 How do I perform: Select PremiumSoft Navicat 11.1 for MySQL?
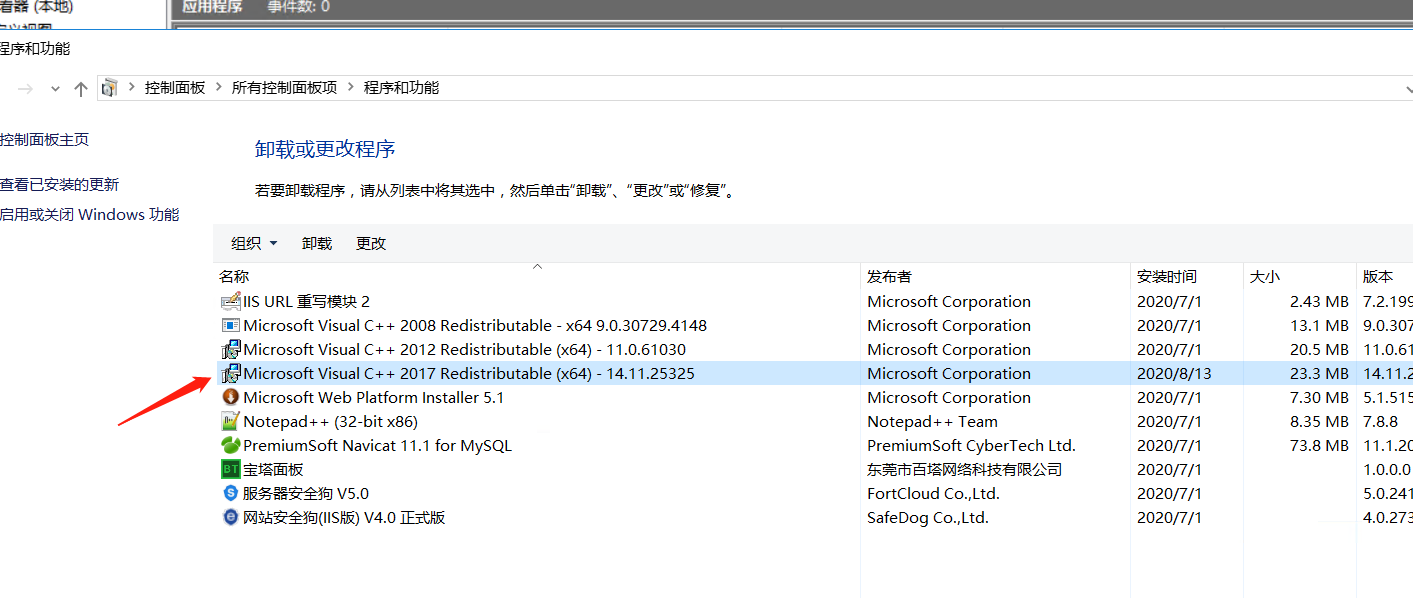[377, 445]
